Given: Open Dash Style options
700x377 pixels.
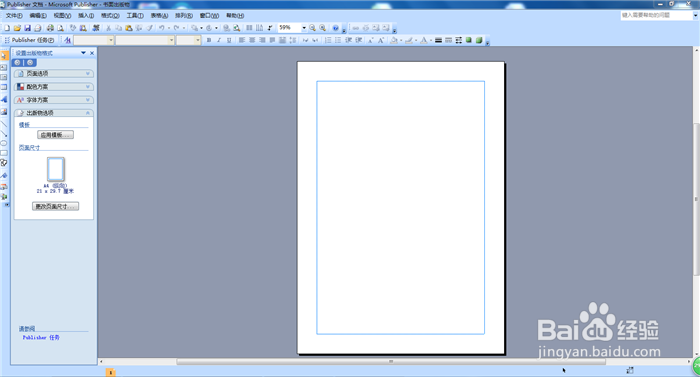Looking at the screenshot, I should click(x=449, y=40).
